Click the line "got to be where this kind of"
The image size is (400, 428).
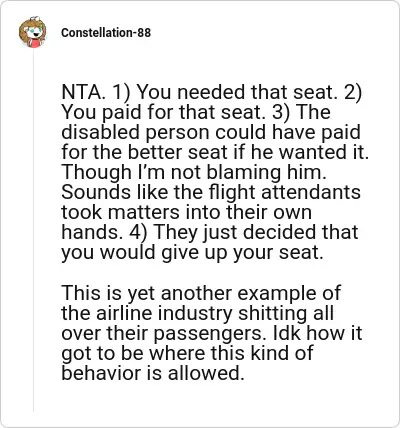tap(187, 353)
